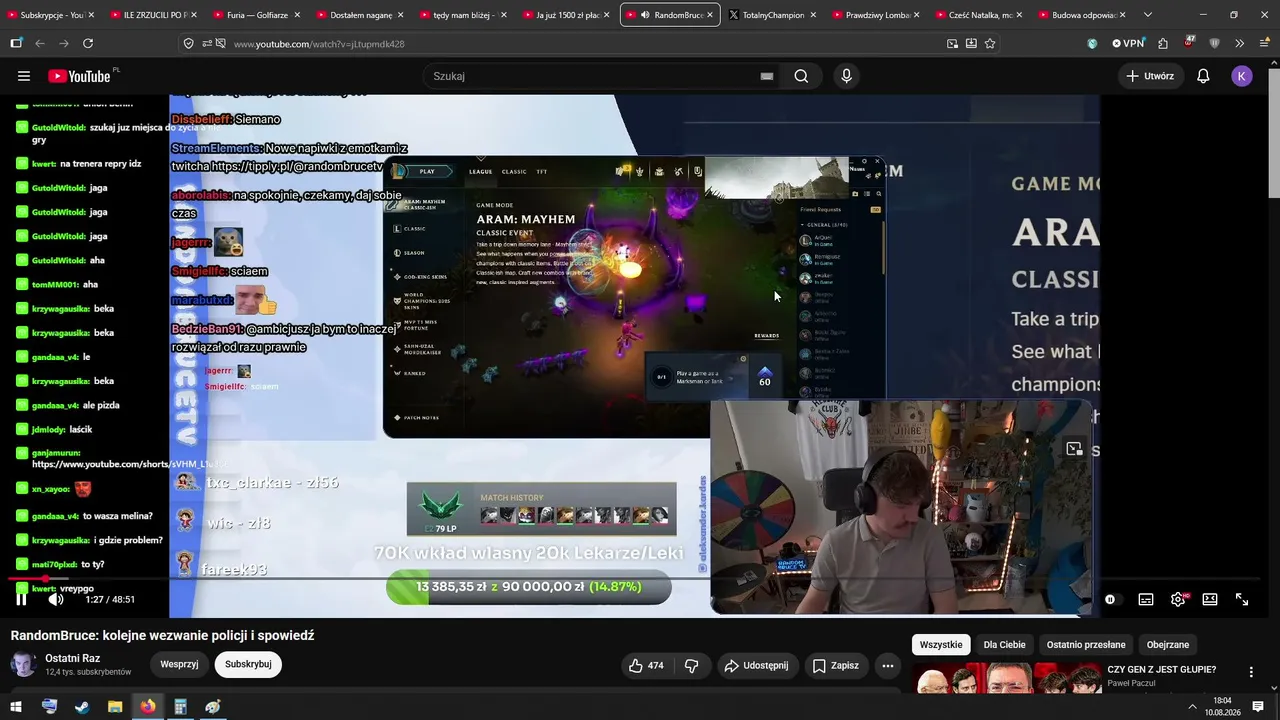Select the Wszystkie filter chip
The width and height of the screenshot is (1280, 720).
(x=941, y=645)
